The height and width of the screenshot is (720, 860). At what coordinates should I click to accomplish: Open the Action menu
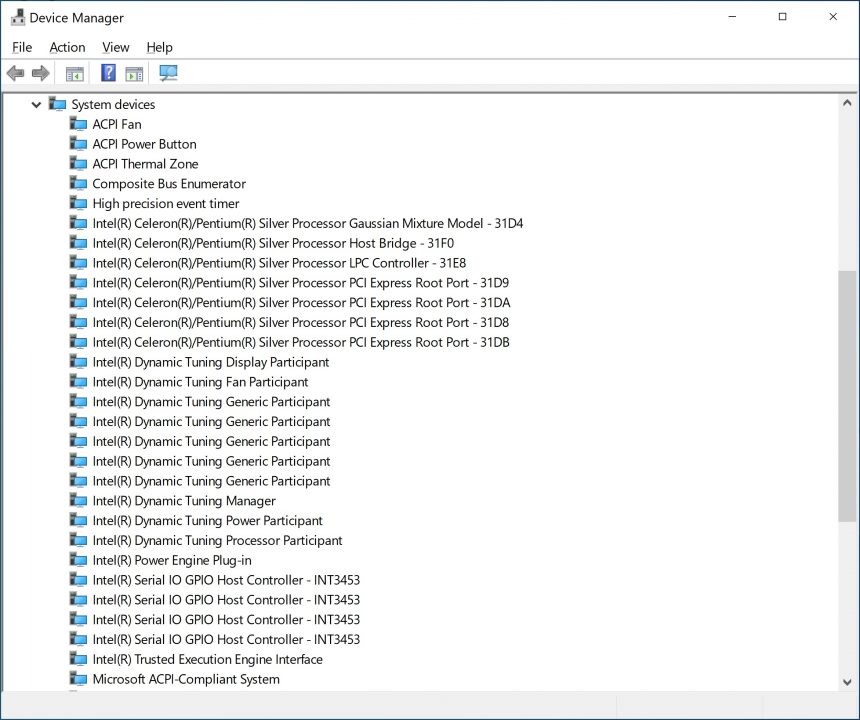pos(67,47)
